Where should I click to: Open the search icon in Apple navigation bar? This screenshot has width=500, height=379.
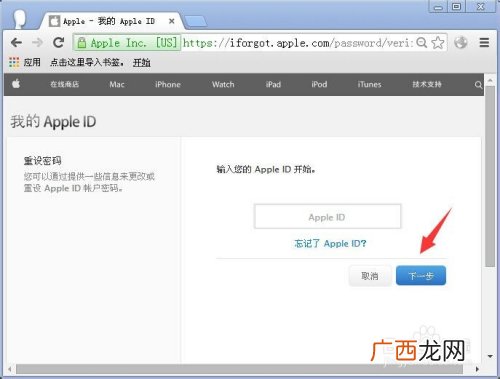[478, 85]
